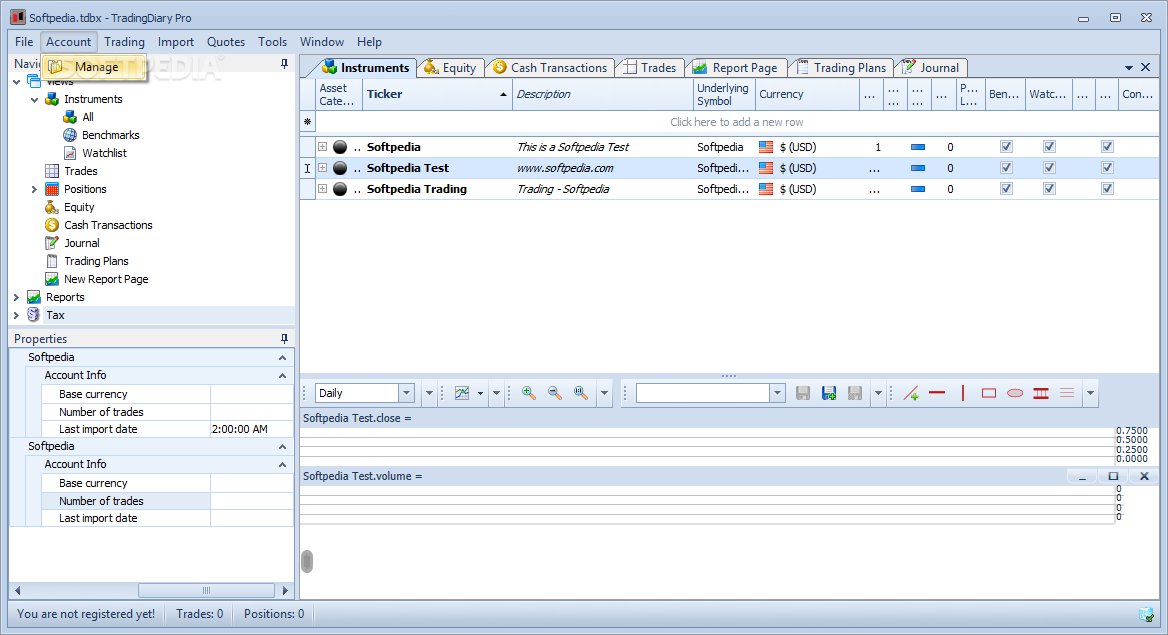Close the active tab page with X
The width and height of the screenshot is (1168, 635).
[1146, 67]
